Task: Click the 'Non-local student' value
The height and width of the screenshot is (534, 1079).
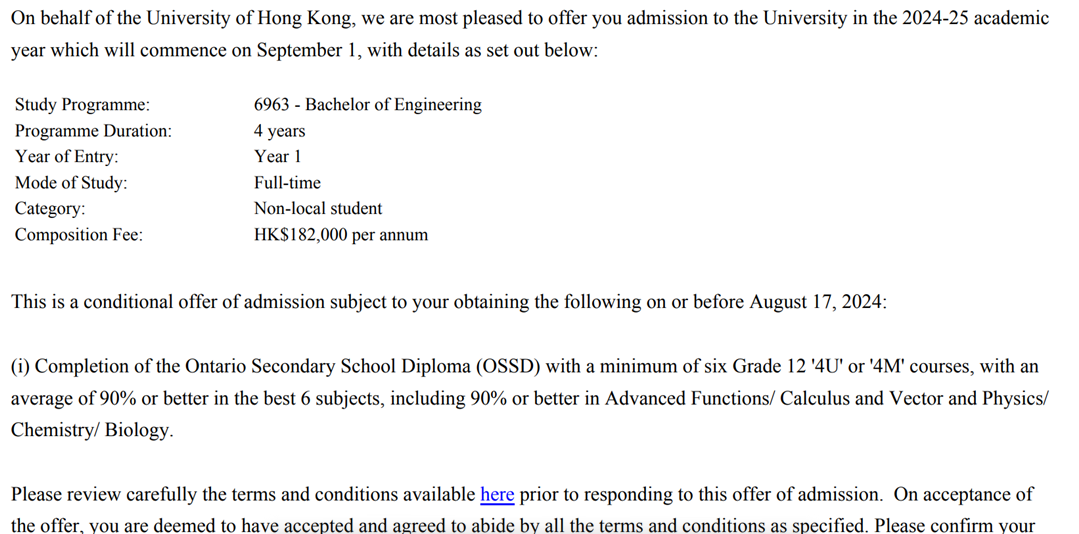Action: pos(317,209)
